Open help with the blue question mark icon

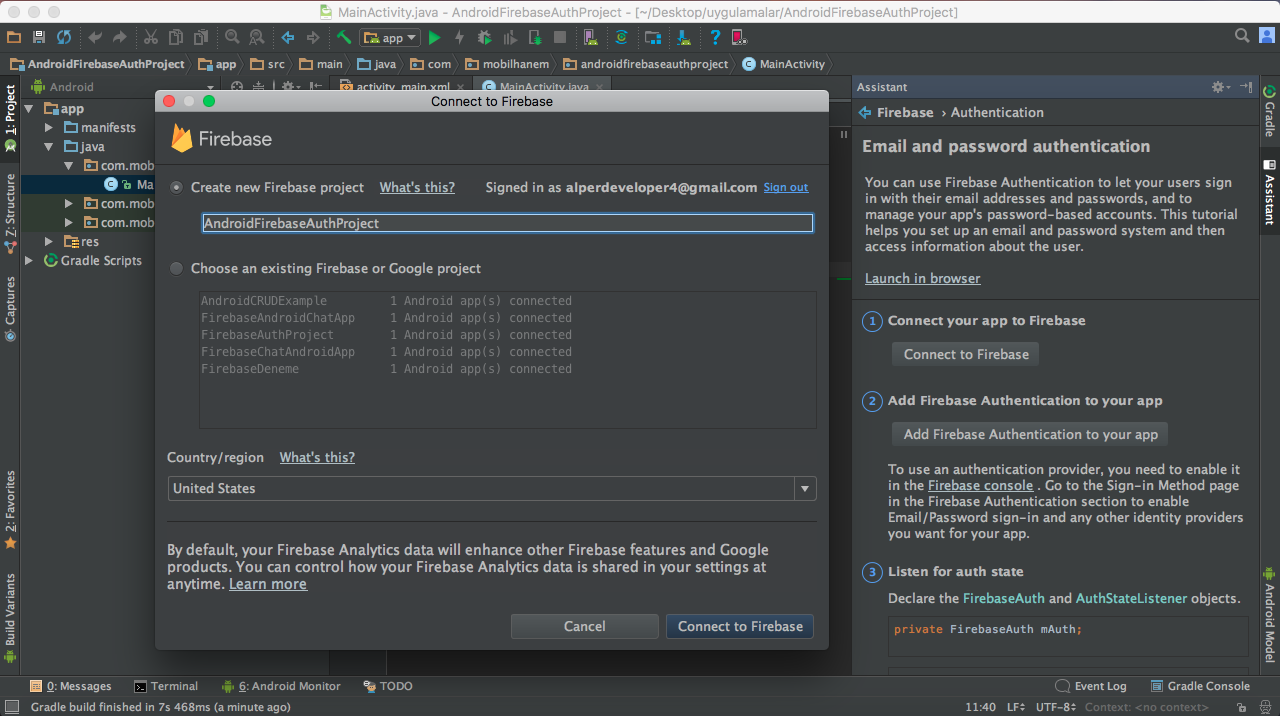[x=715, y=38]
